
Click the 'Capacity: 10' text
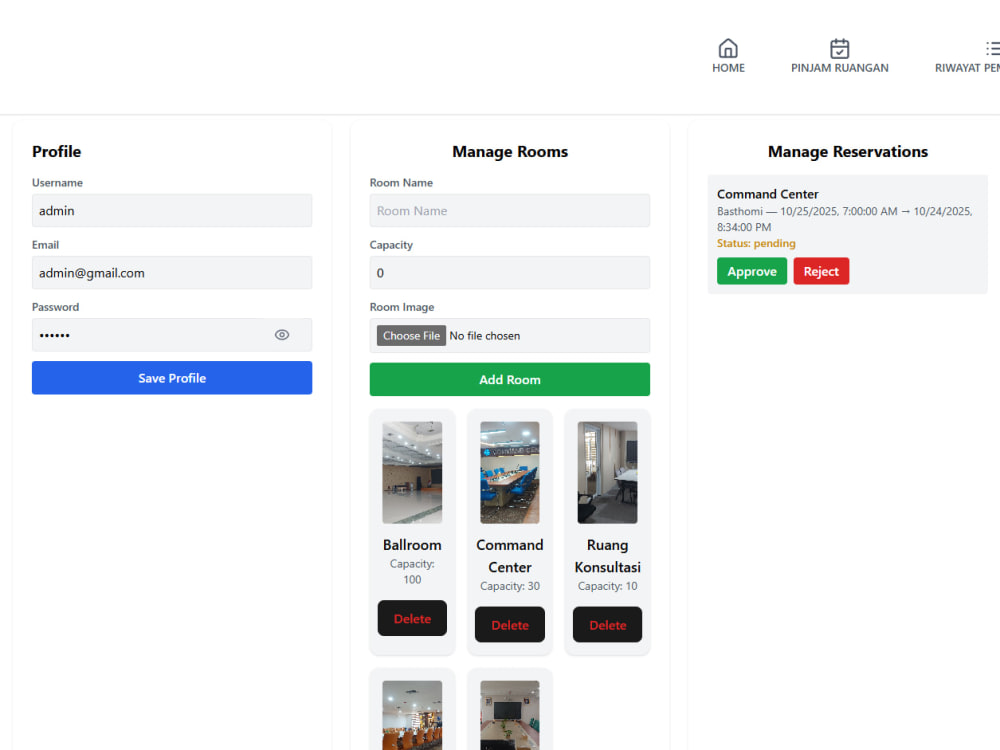(607, 586)
